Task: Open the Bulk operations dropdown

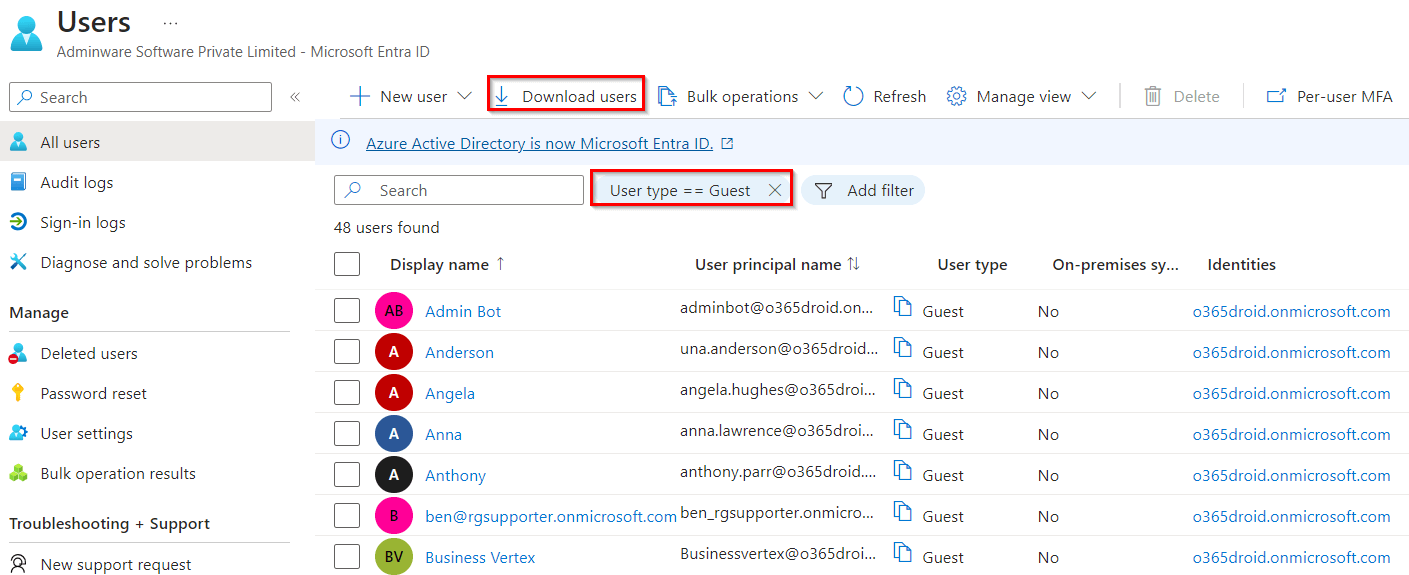Action: point(815,96)
